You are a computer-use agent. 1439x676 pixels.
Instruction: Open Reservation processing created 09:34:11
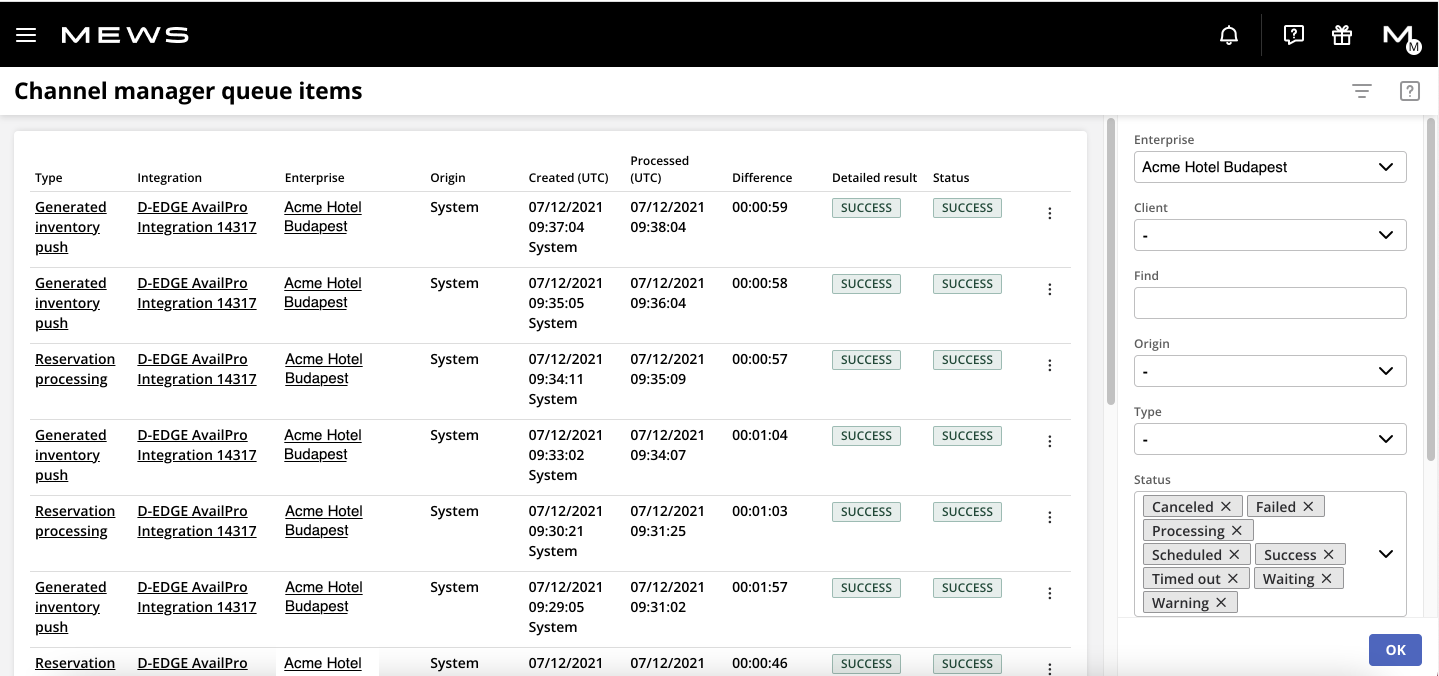click(x=75, y=369)
